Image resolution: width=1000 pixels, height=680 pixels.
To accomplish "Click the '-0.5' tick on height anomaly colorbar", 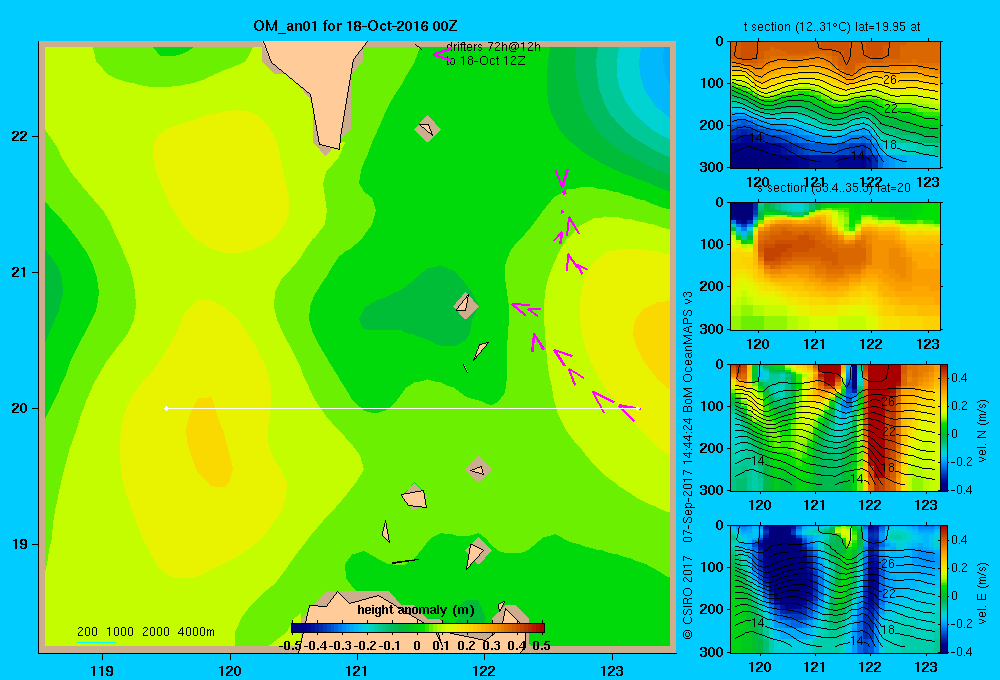I will (x=290, y=646).
